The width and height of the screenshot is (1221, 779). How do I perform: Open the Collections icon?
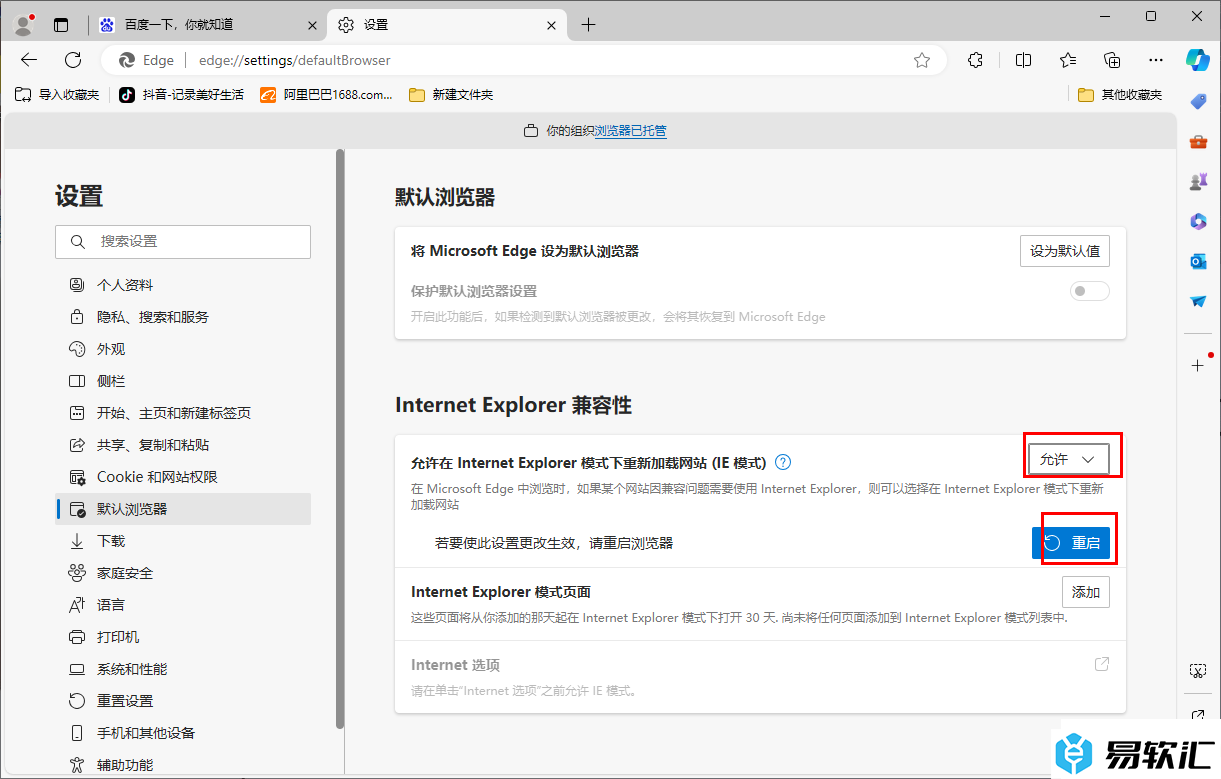pyautogui.click(x=1112, y=60)
